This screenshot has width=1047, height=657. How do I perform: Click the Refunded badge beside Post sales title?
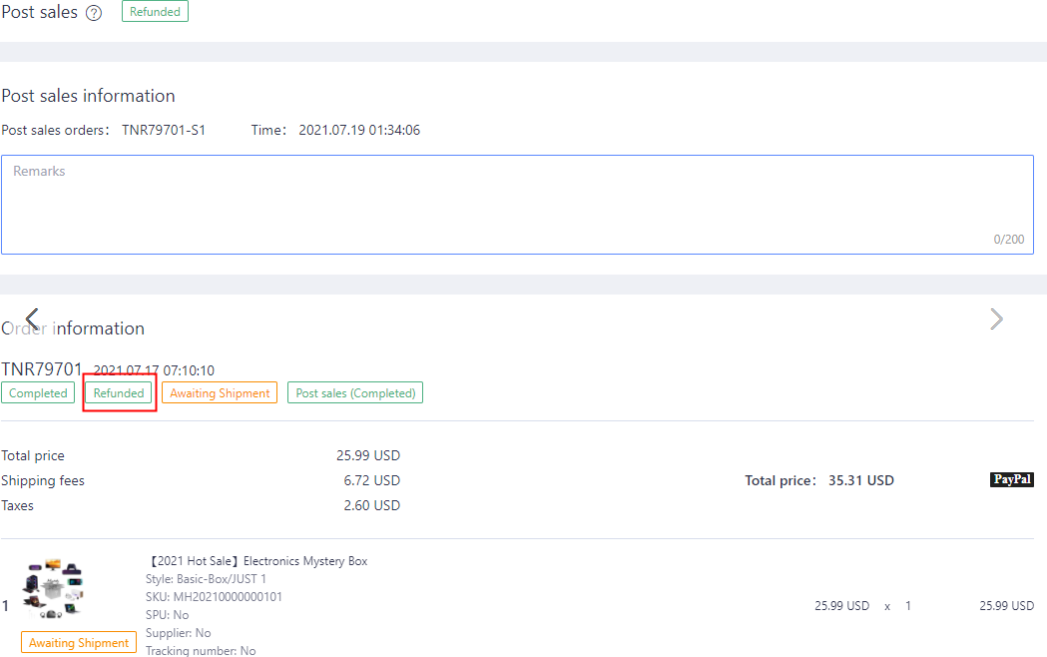tap(155, 12)
